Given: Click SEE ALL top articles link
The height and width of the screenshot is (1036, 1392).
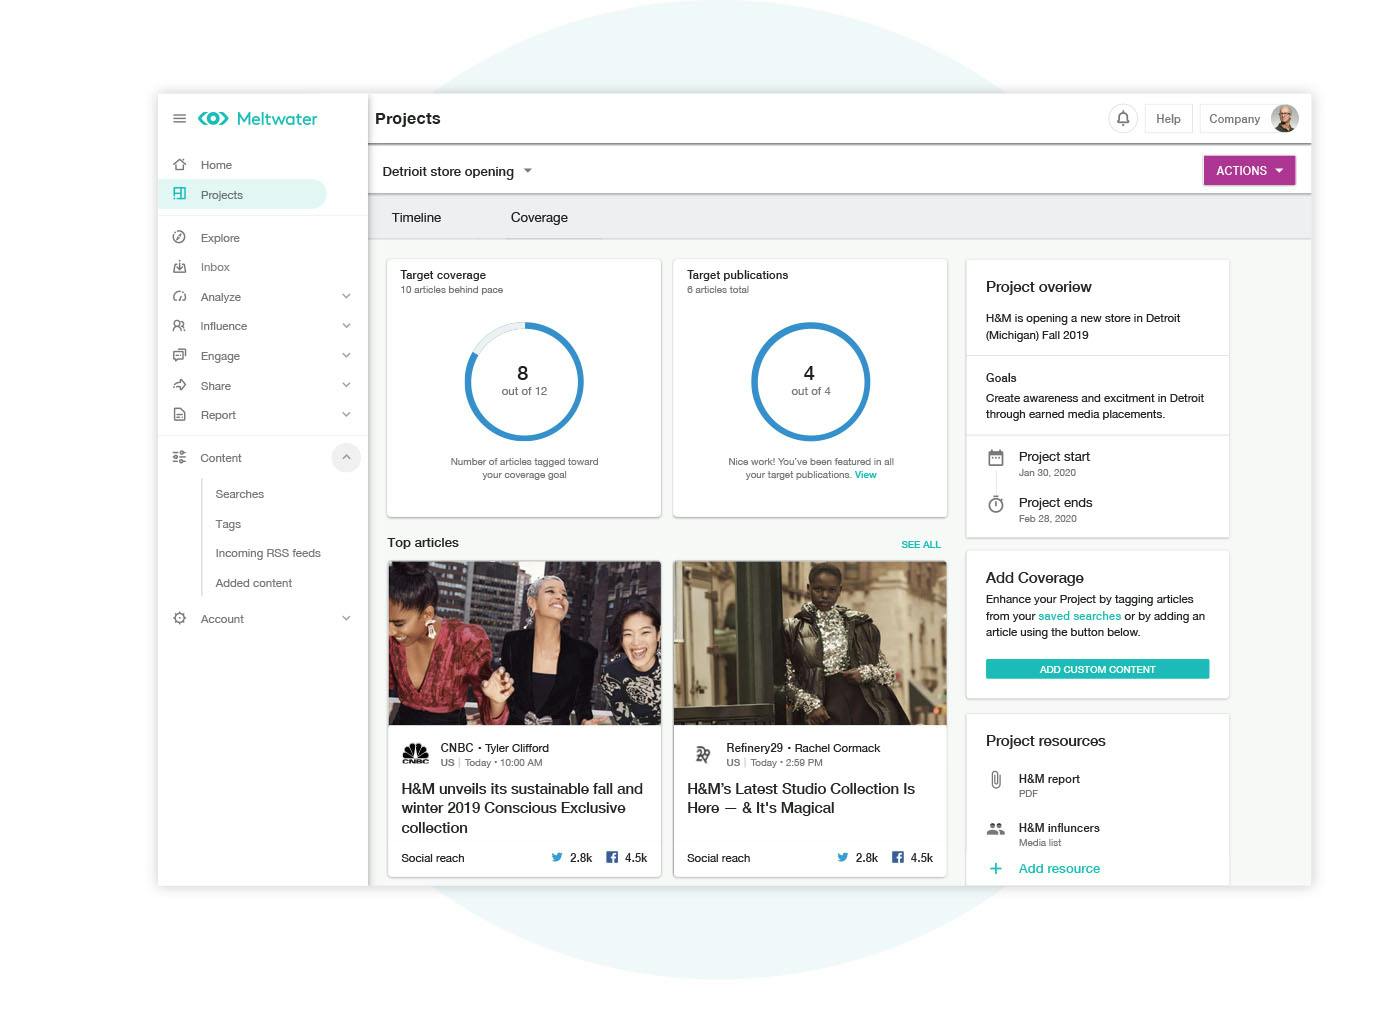Looking at the screenshot, I should [921, 544].
